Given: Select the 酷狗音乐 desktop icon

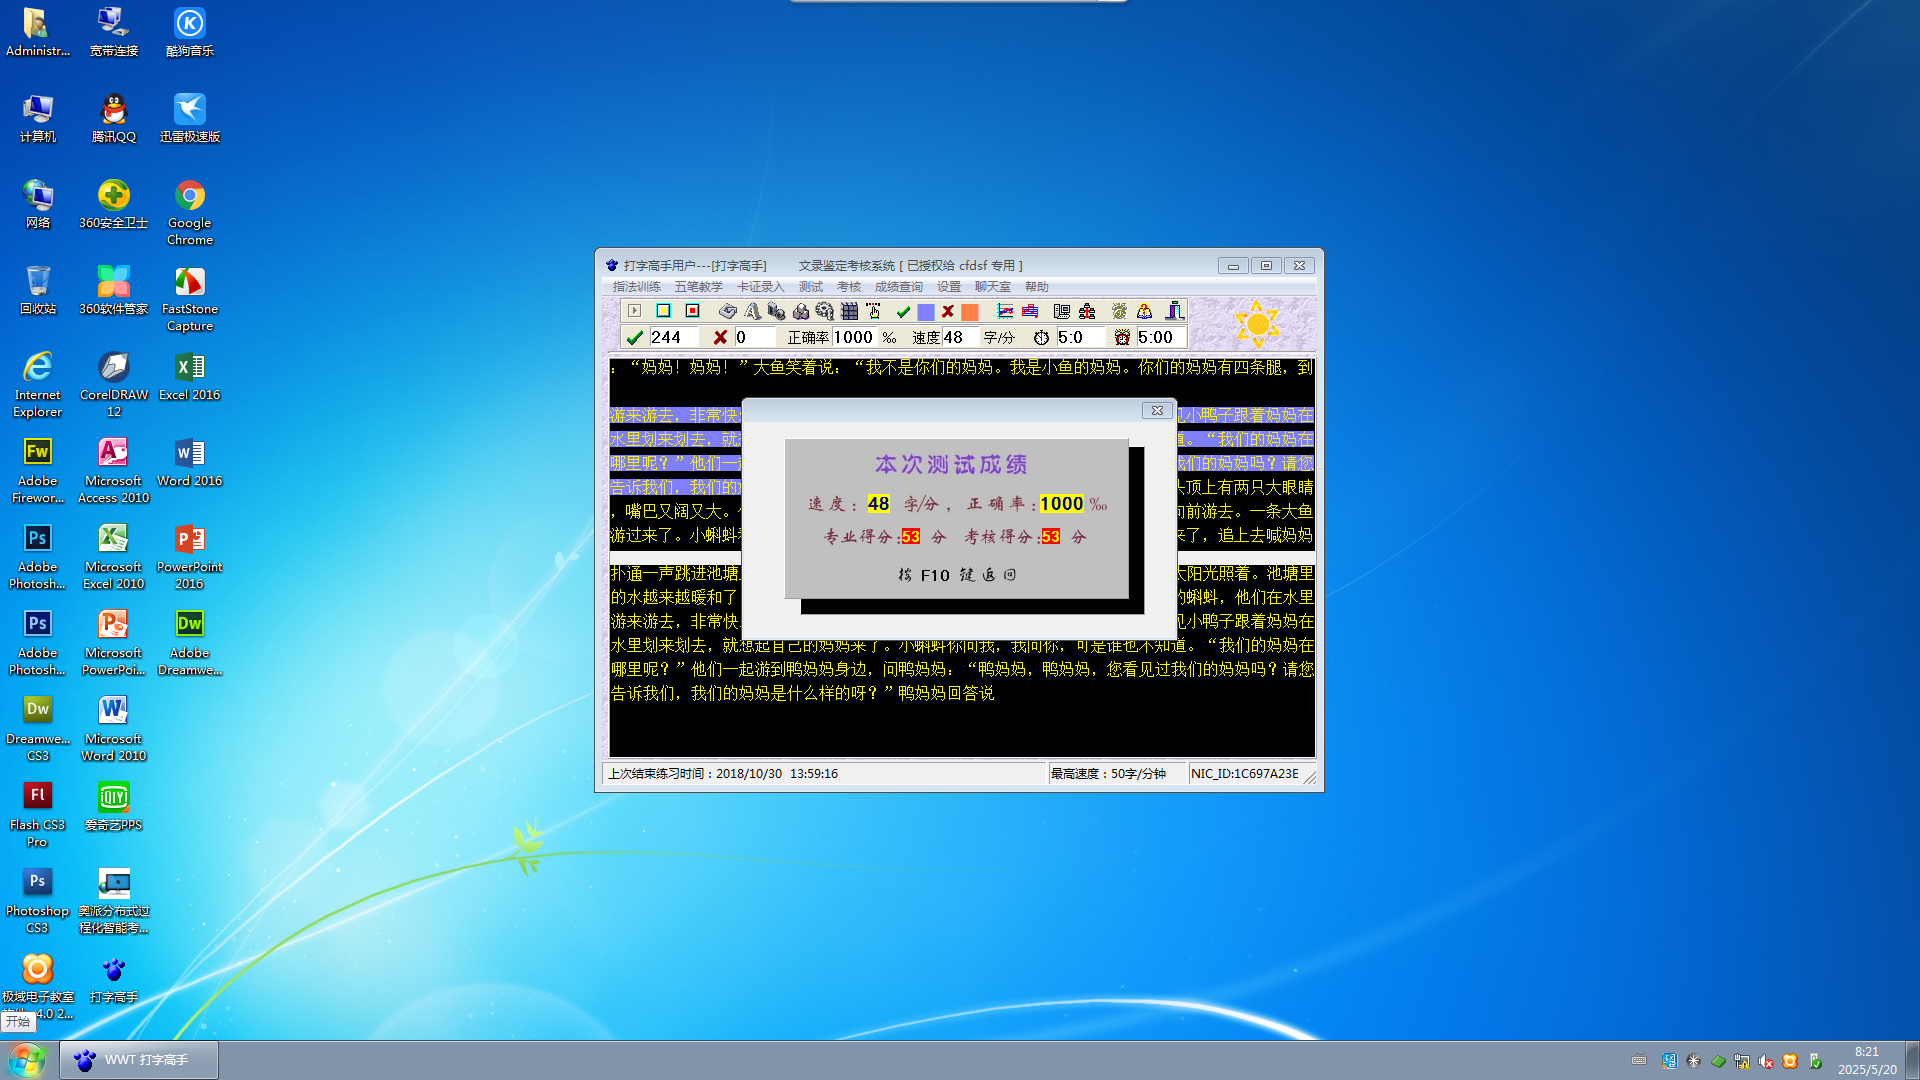Looking at the screenshot, I should [x=190, y=32].
